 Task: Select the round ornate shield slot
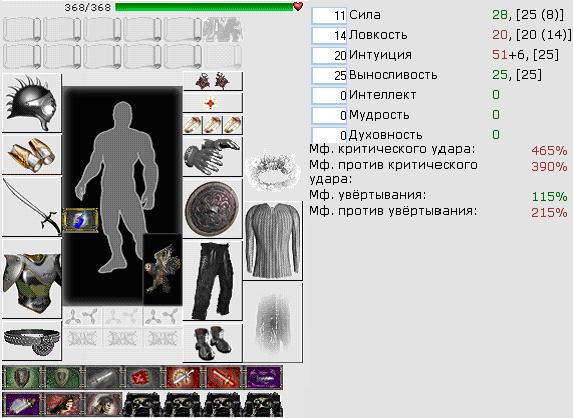(x=213, y=209)
